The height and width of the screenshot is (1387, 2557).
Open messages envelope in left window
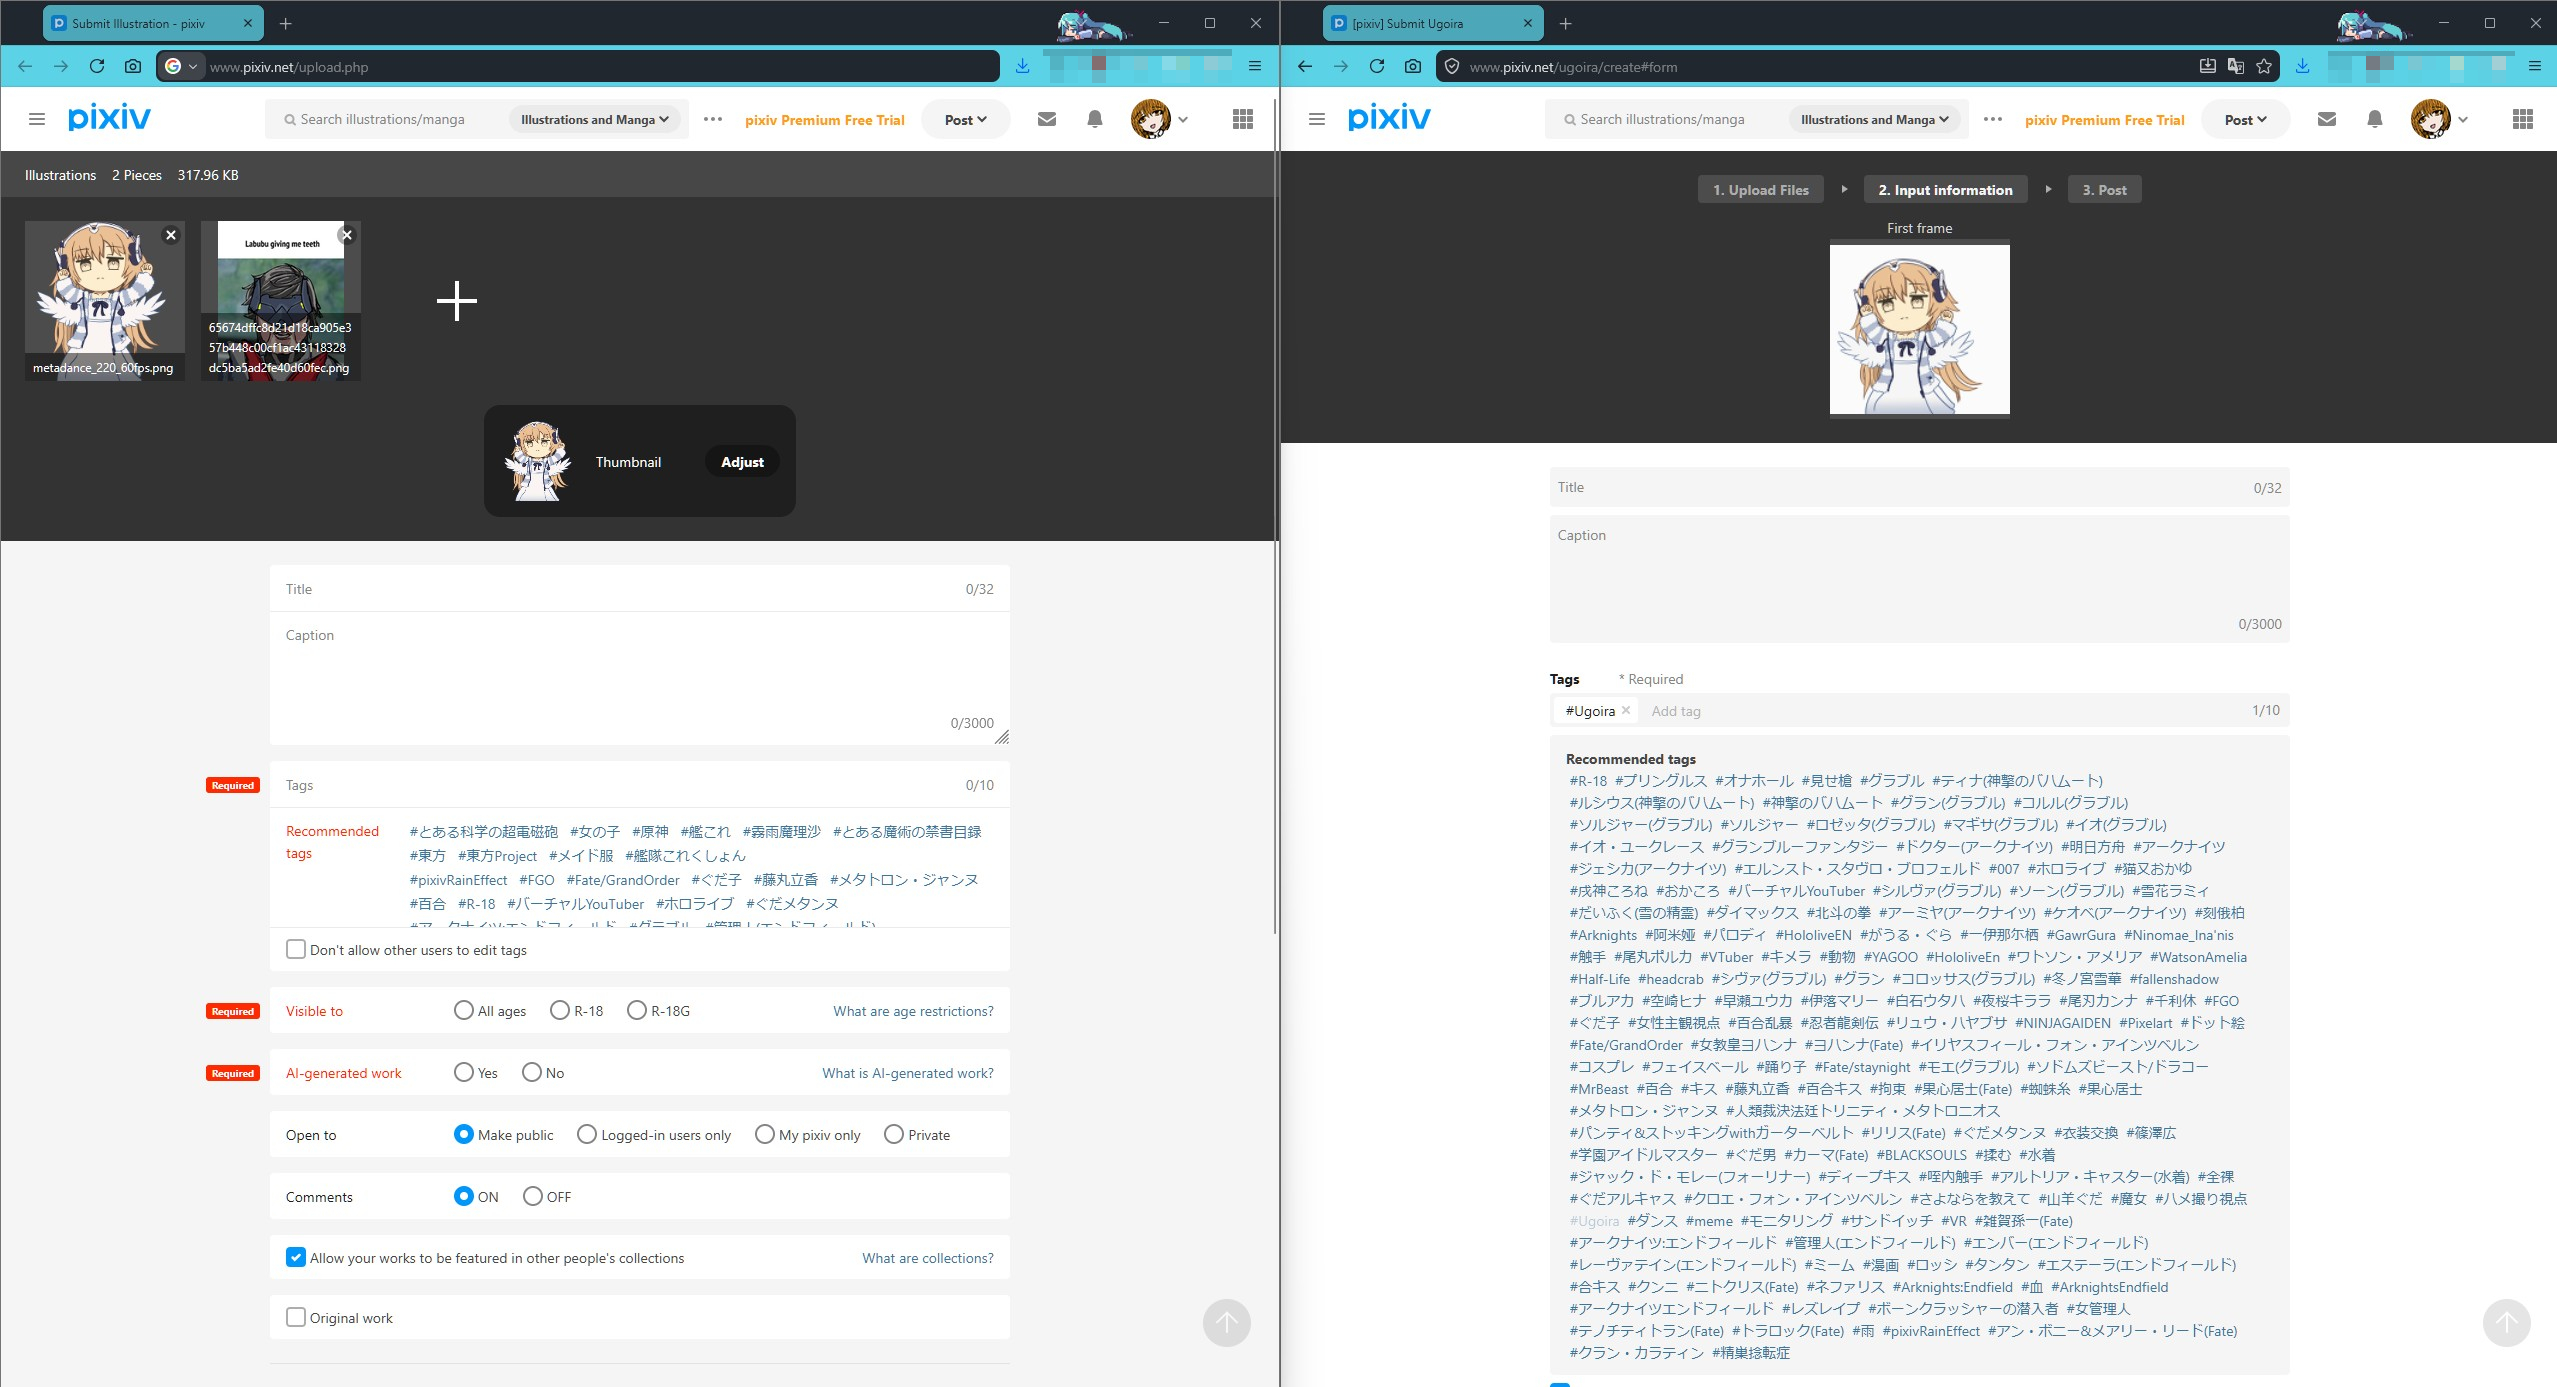[x=1047, y=119]
